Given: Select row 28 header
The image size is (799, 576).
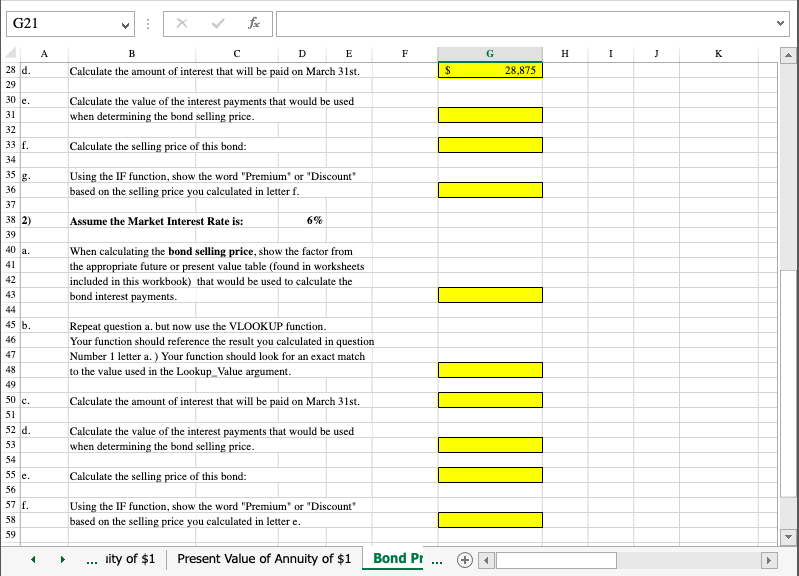Looking at the screenshot, I should pos(11,70).
